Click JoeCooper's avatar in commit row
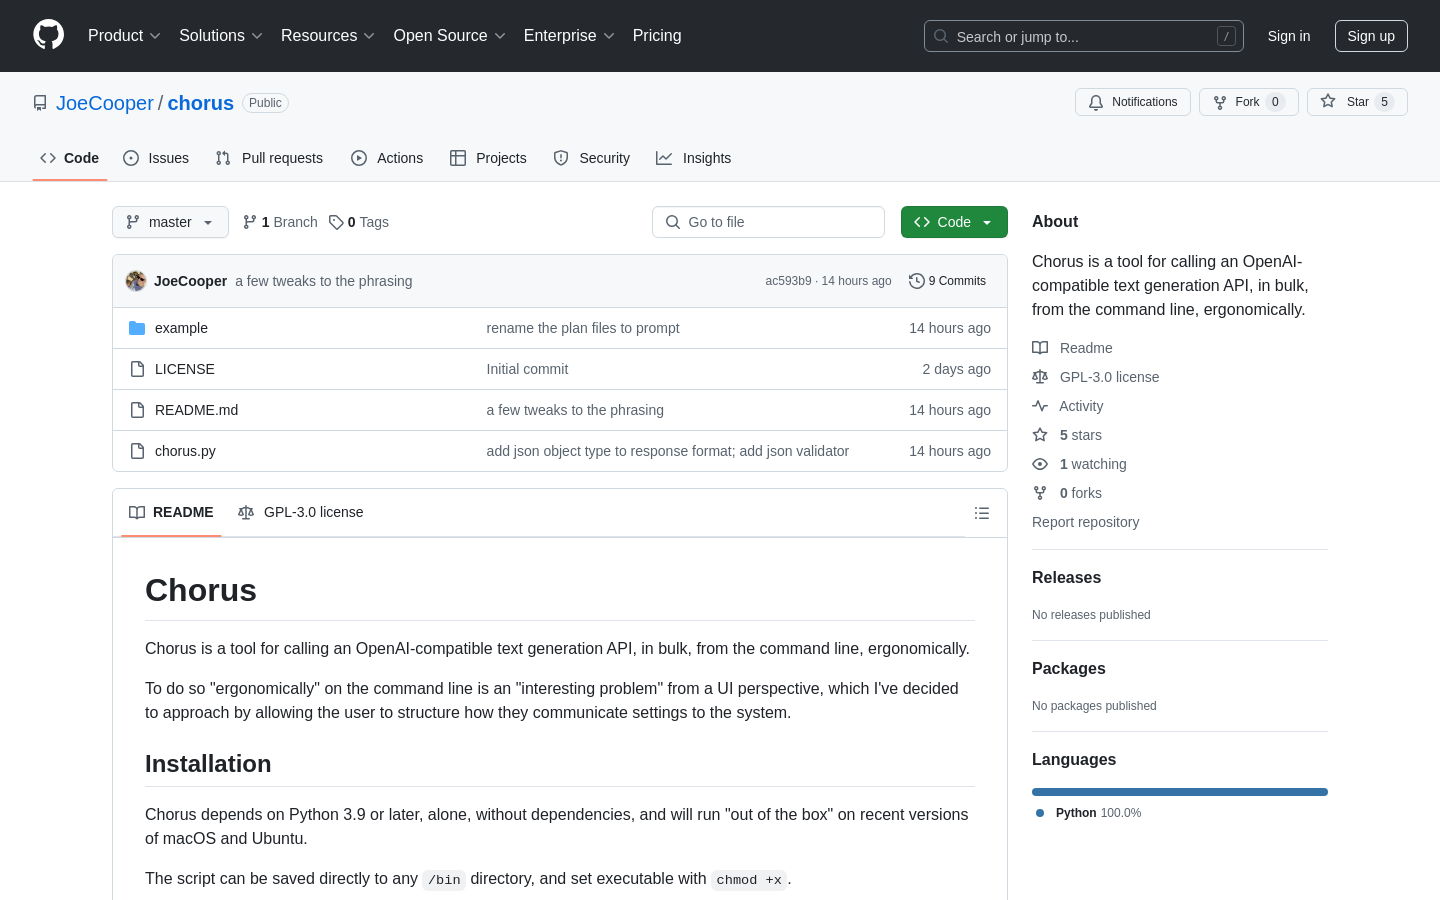 coord(136,281)
